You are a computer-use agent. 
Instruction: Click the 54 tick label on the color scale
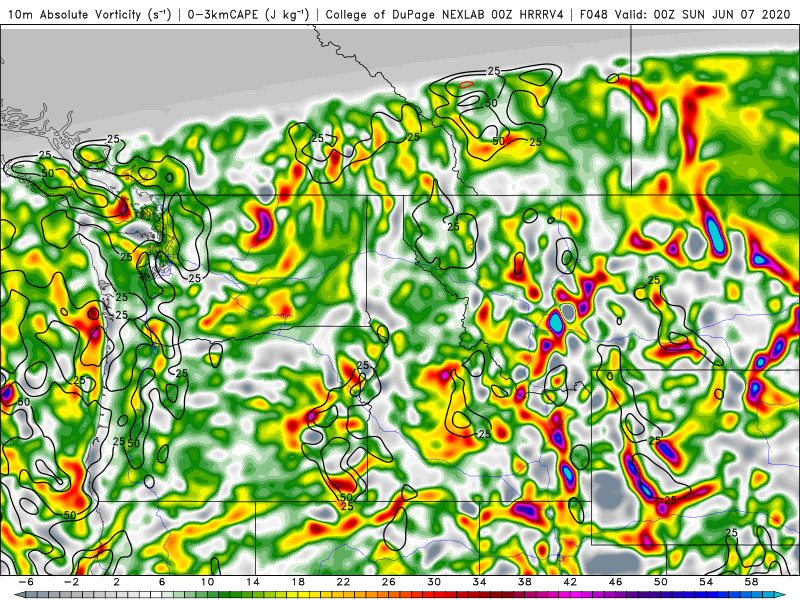(706, 582)
